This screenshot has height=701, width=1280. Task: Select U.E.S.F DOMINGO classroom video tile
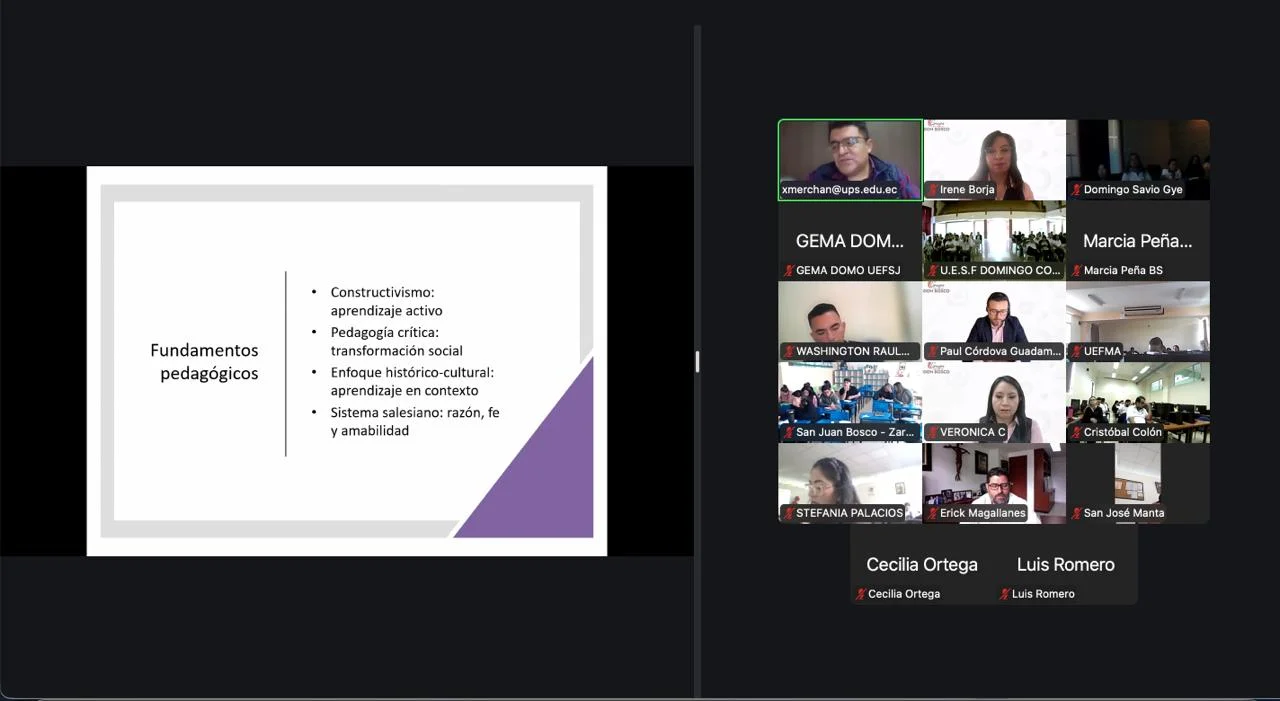(994, 235)
